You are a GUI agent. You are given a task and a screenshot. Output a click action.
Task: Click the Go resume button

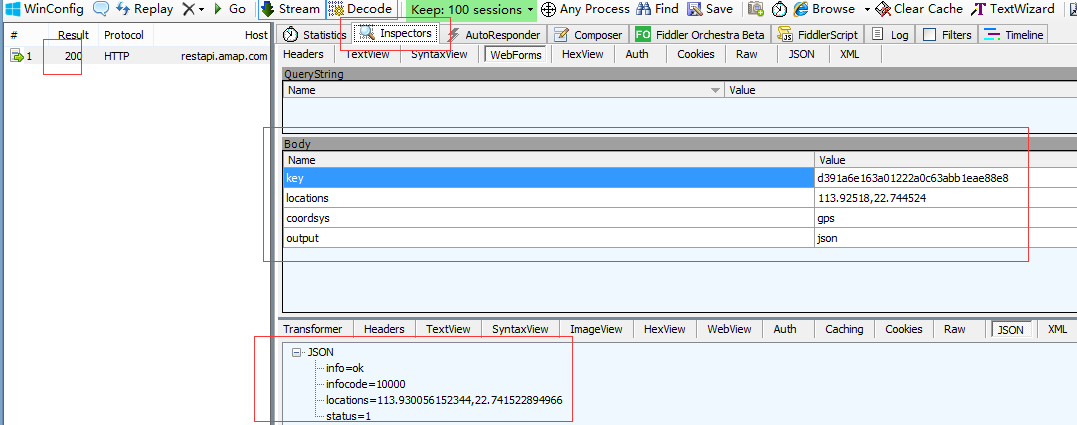[x=229, y=9]
